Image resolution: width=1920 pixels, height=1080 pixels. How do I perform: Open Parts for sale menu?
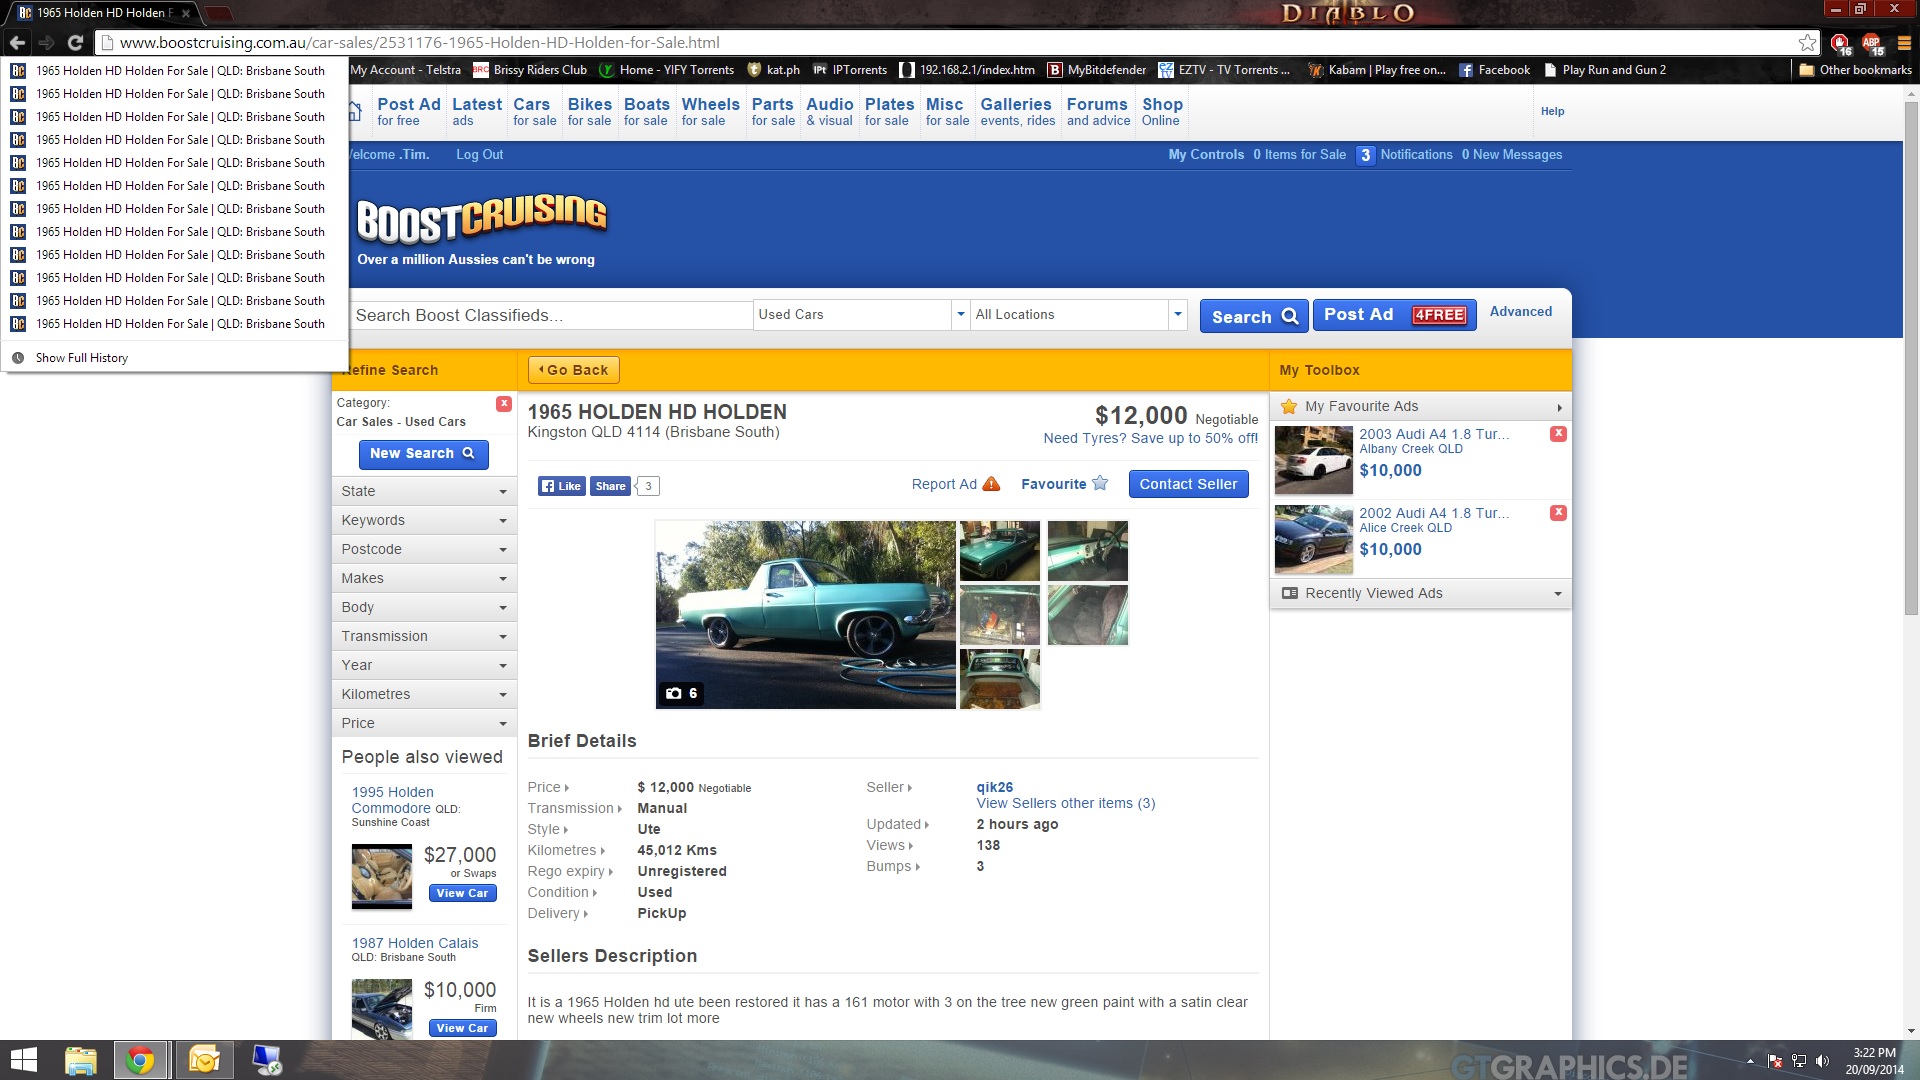[773, 111]
